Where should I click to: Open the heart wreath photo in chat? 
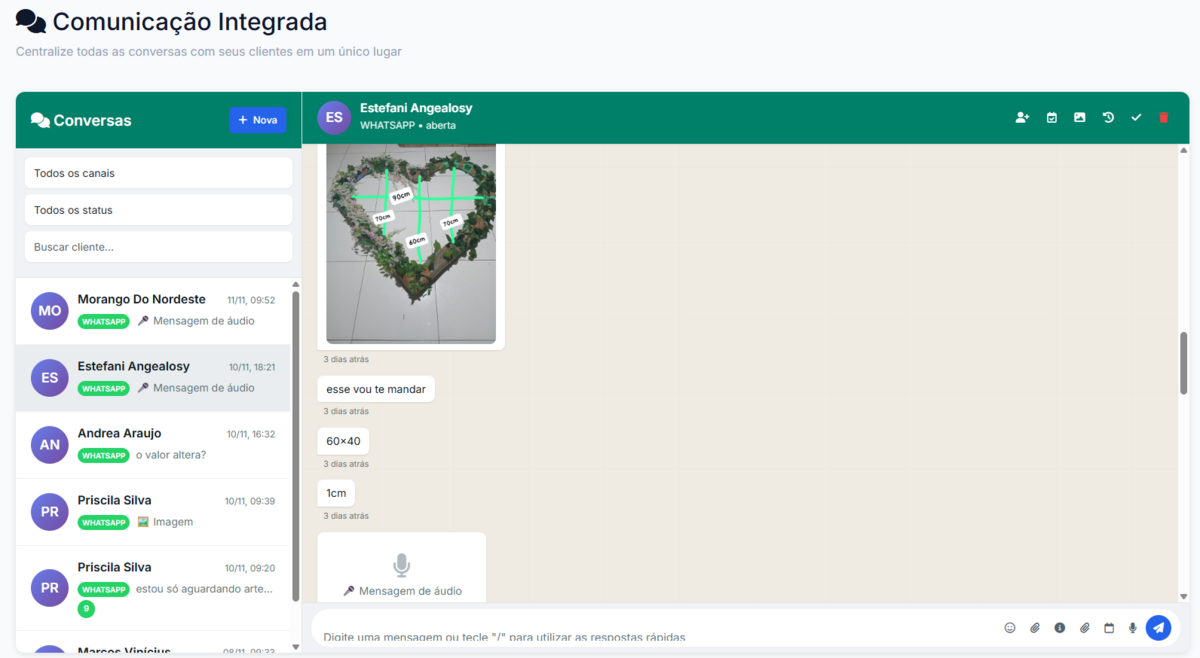point(411,243)
